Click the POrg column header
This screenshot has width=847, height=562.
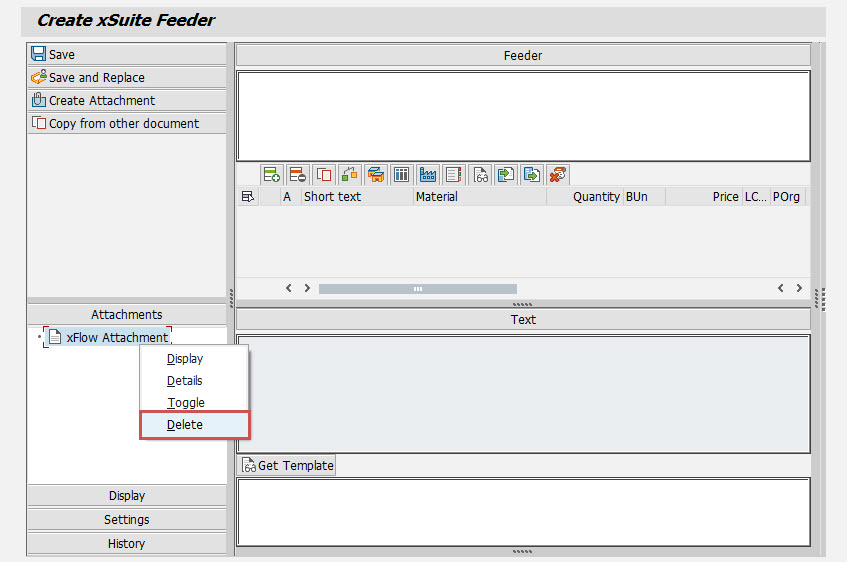(x=788, y=197)
